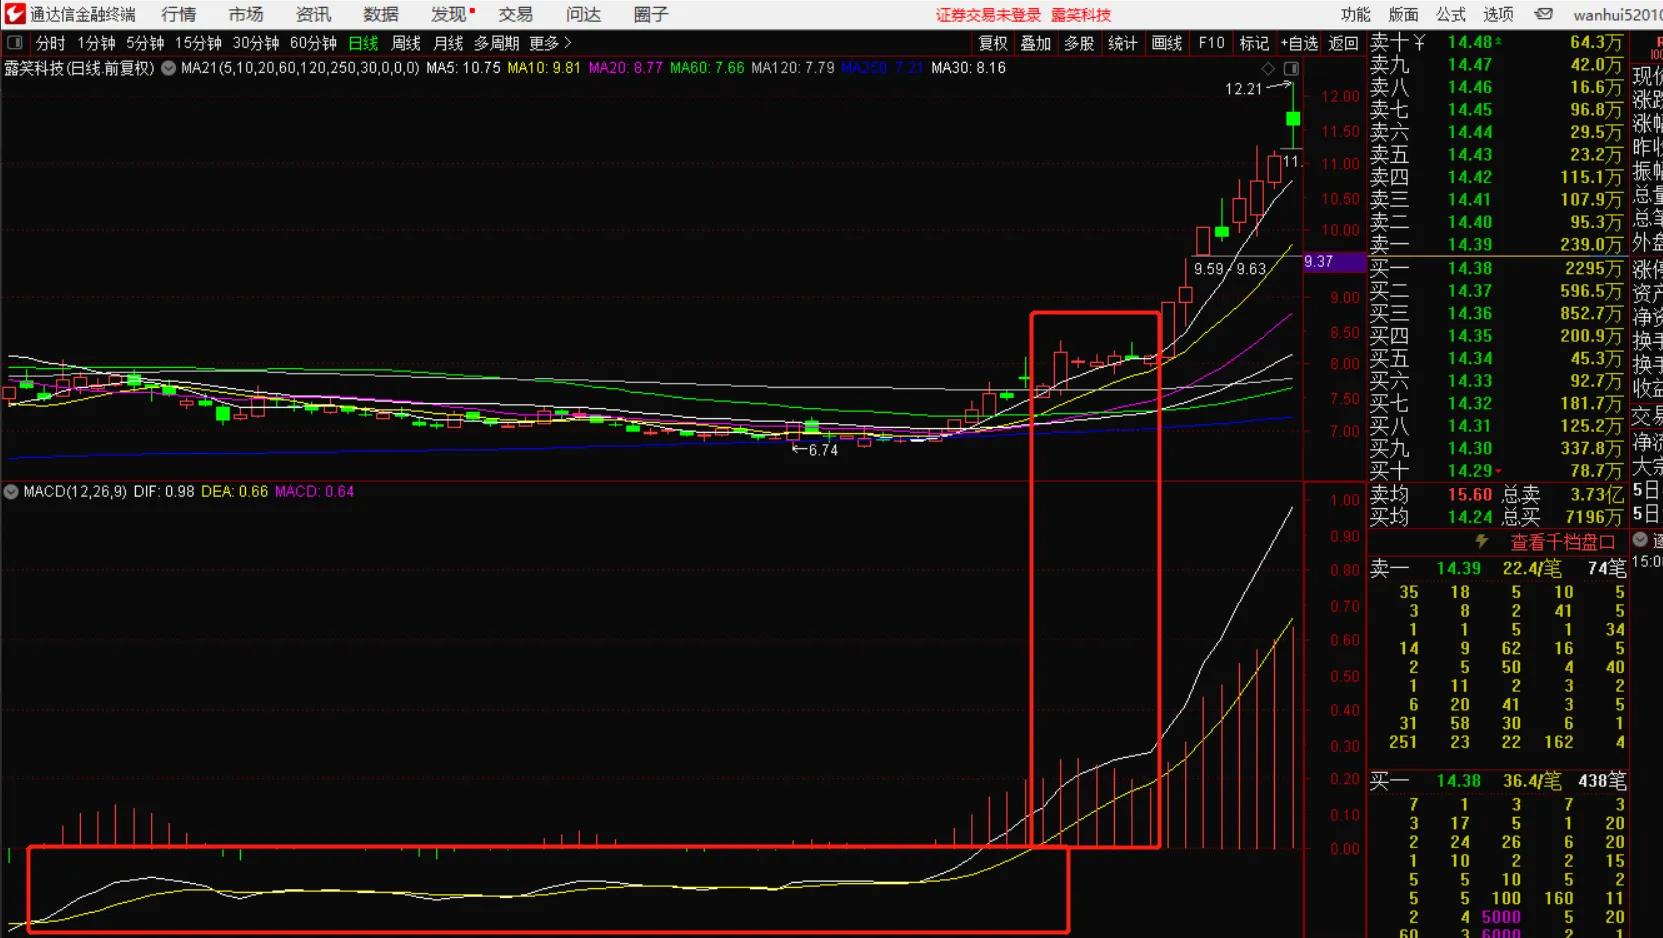This screenshot has height=938, width=1663.
Task: Click the MA5: 10.75 value
Action: click(463, 68)
